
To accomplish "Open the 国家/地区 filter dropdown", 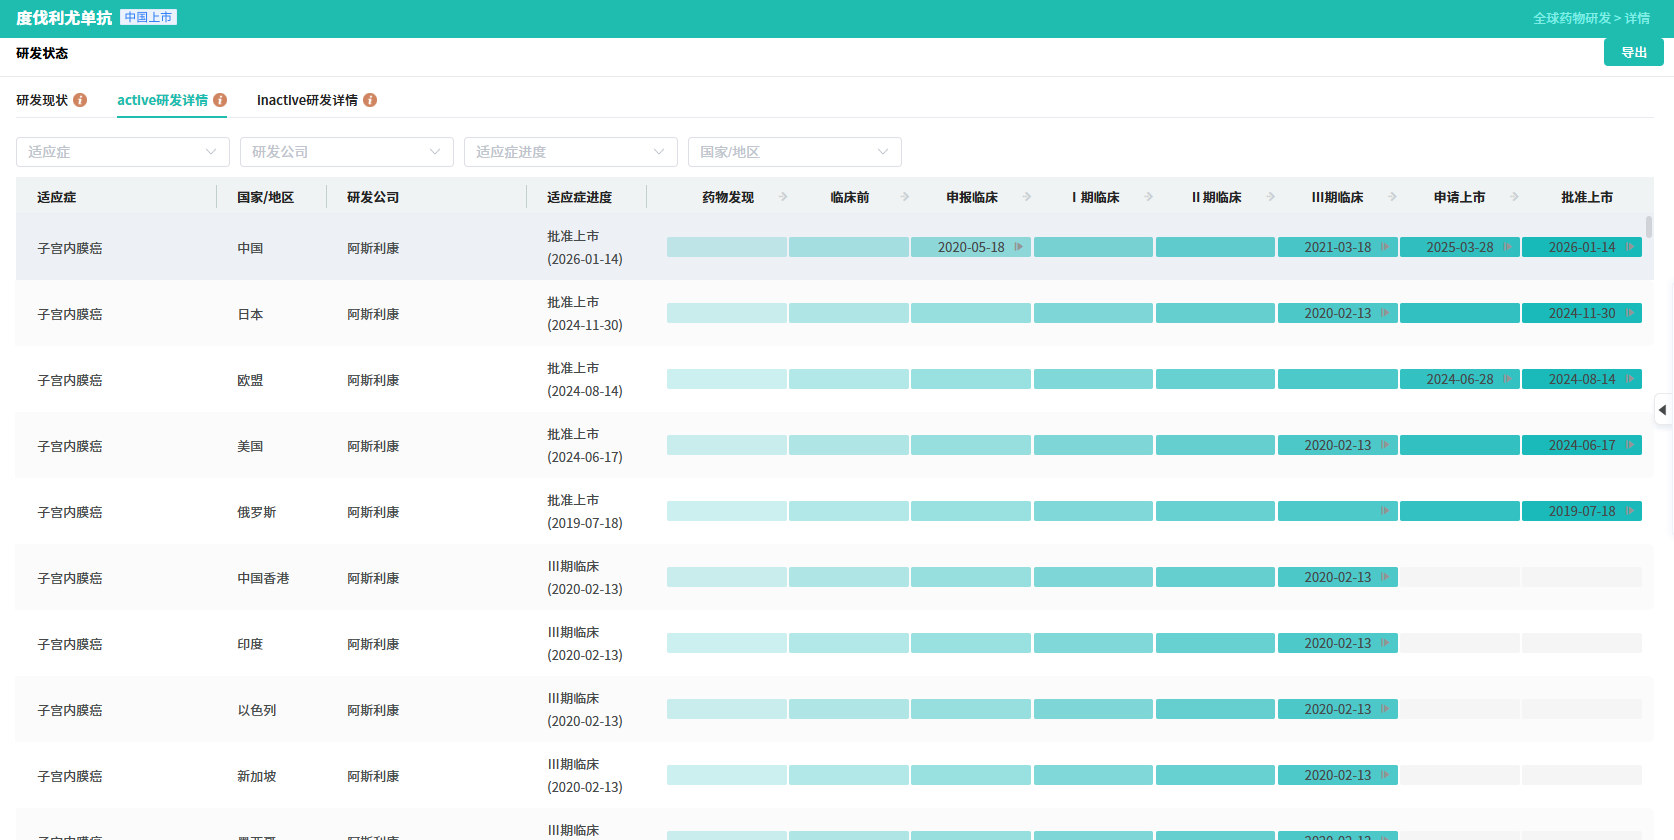I will point(794,152).
